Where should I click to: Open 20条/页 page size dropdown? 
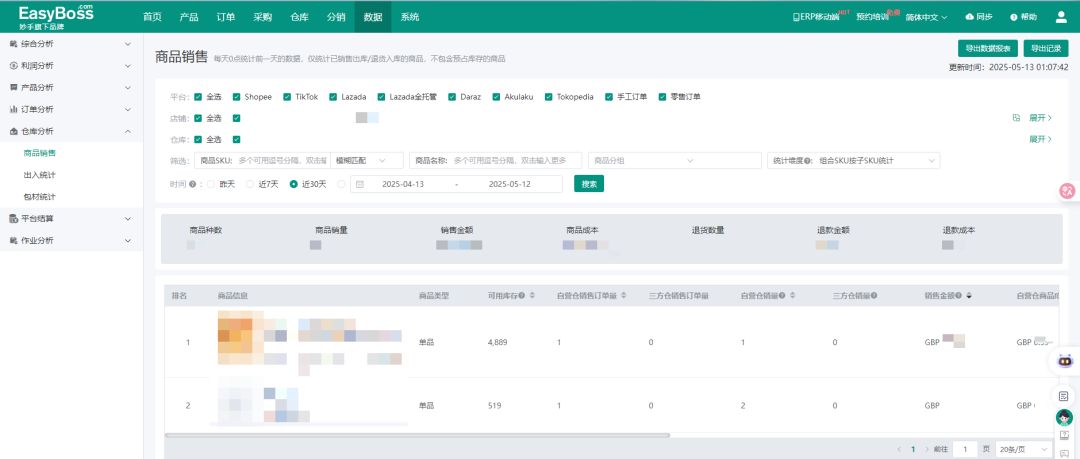click(1025, 449)
